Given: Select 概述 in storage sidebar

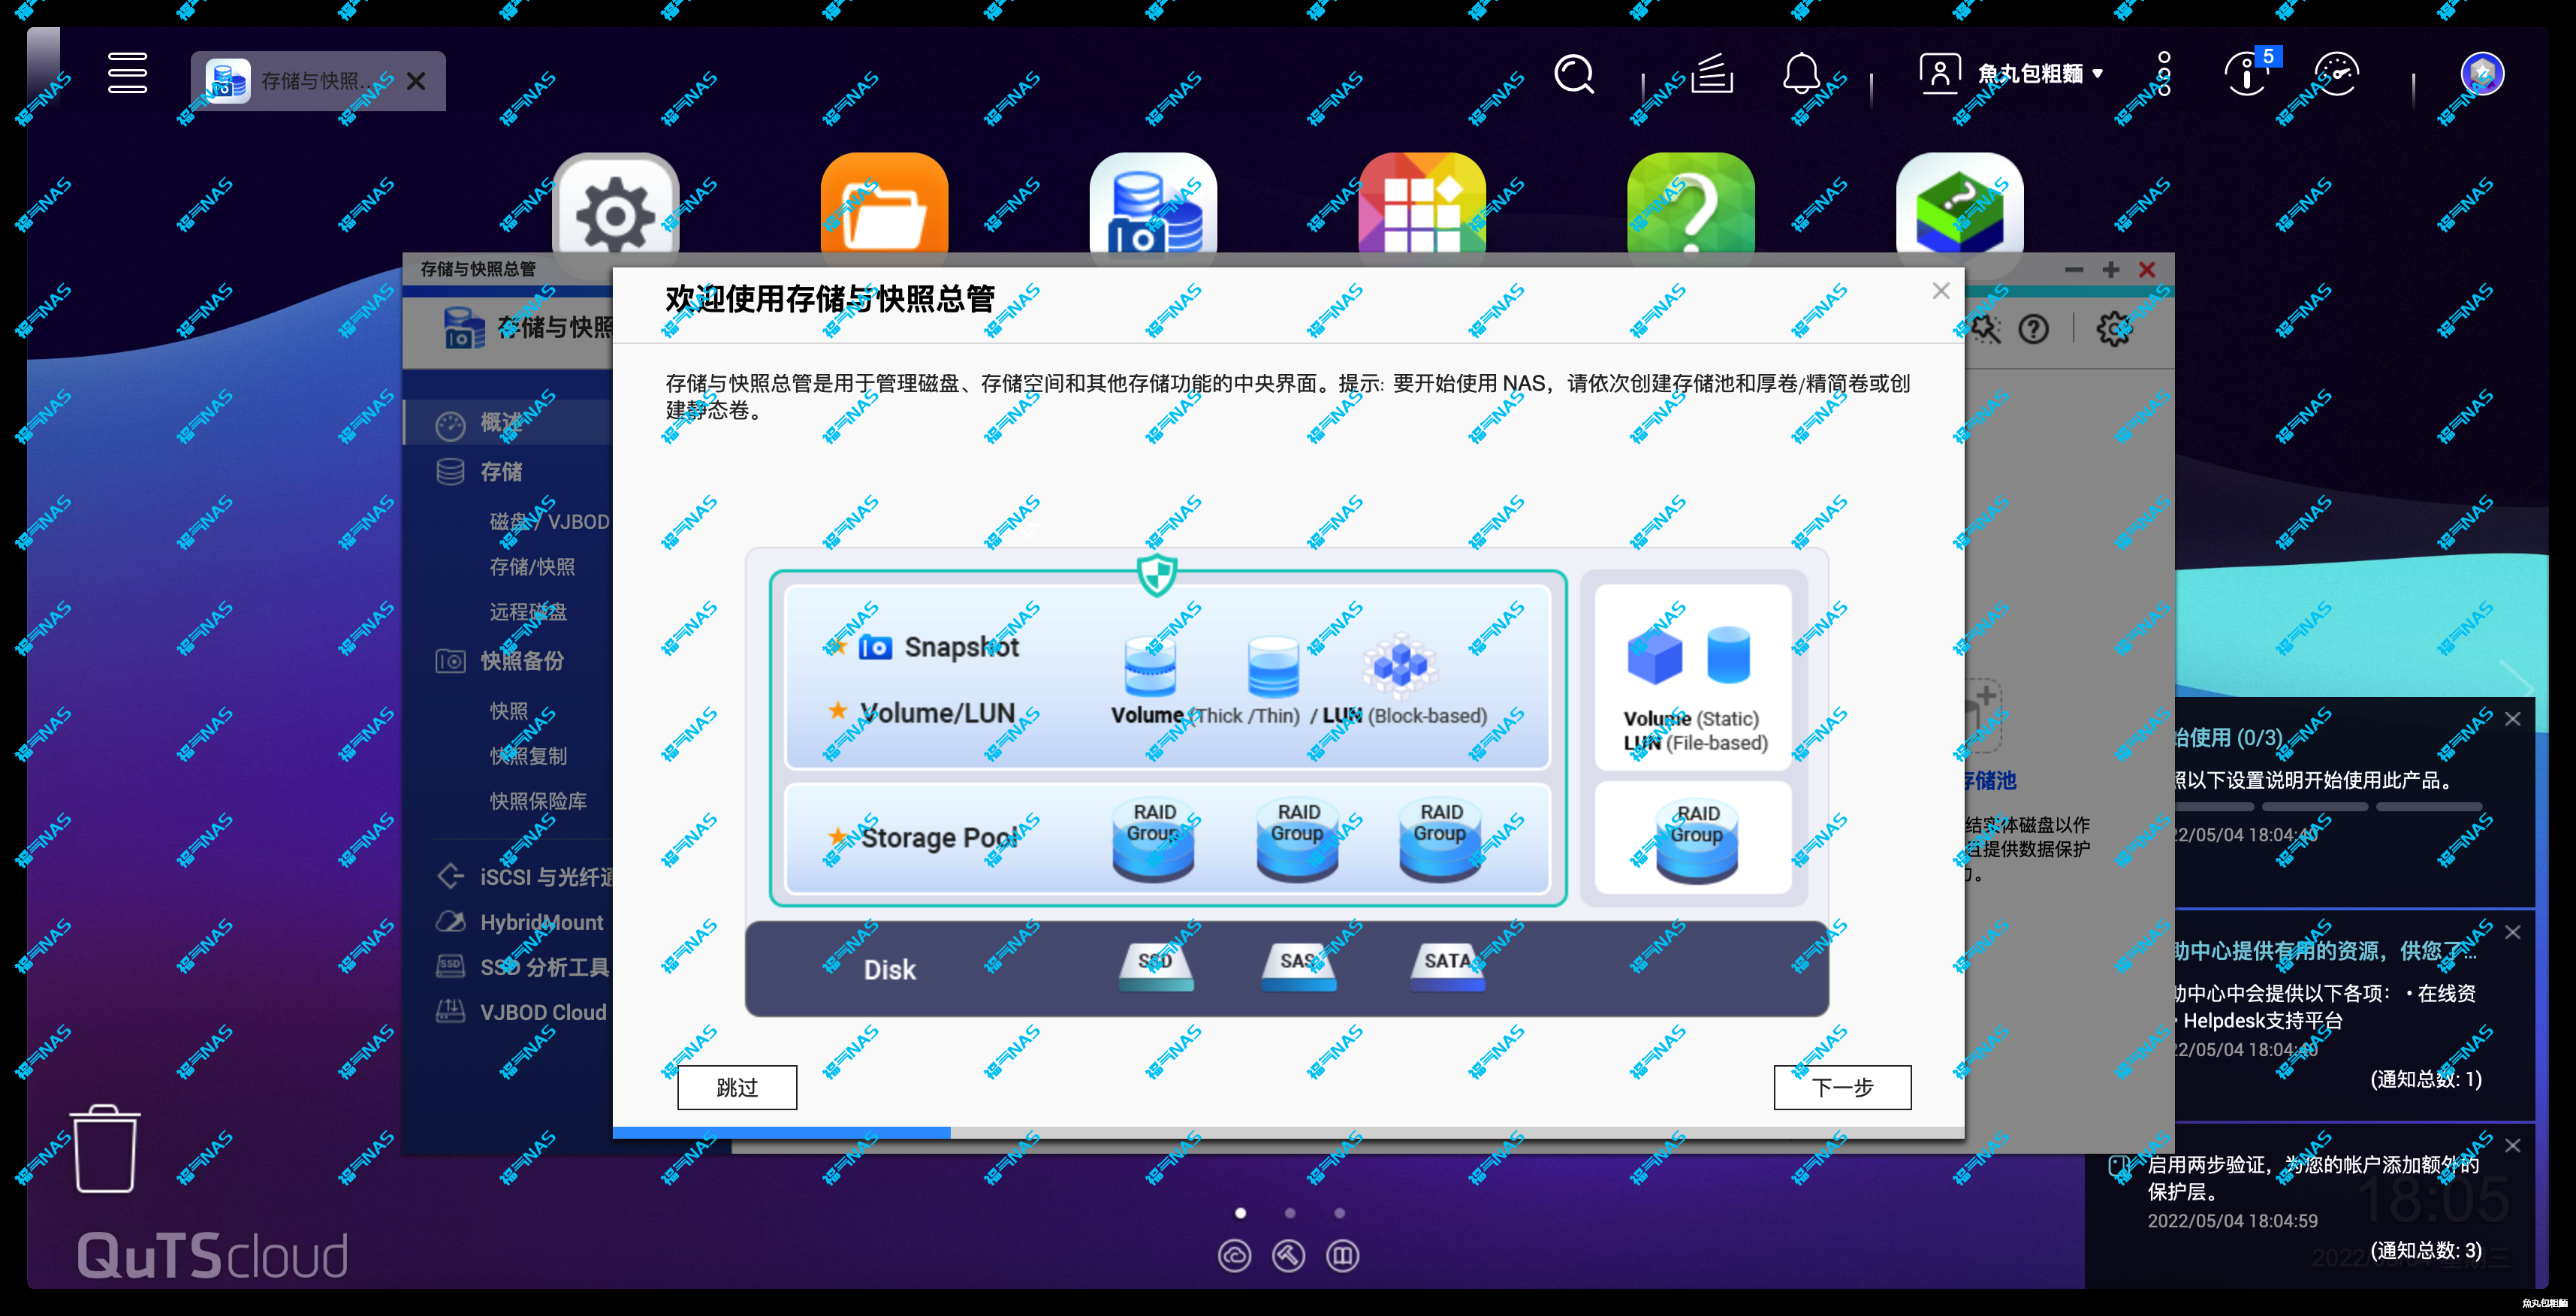Looking at the screenshot, I should click(x=508, y=422).
